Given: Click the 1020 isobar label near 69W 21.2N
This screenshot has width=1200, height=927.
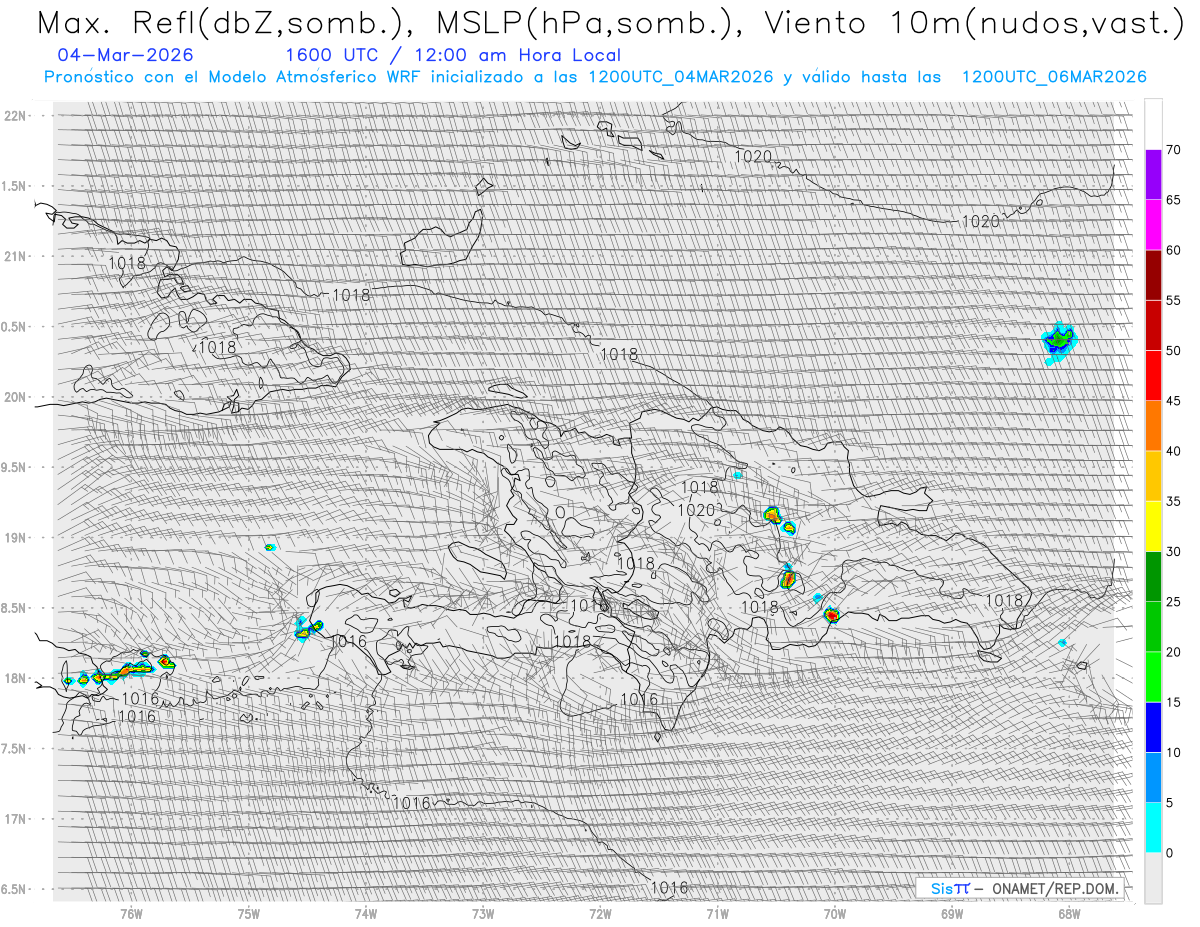Looking at the screenshot, I should click(x=980, y=221).
